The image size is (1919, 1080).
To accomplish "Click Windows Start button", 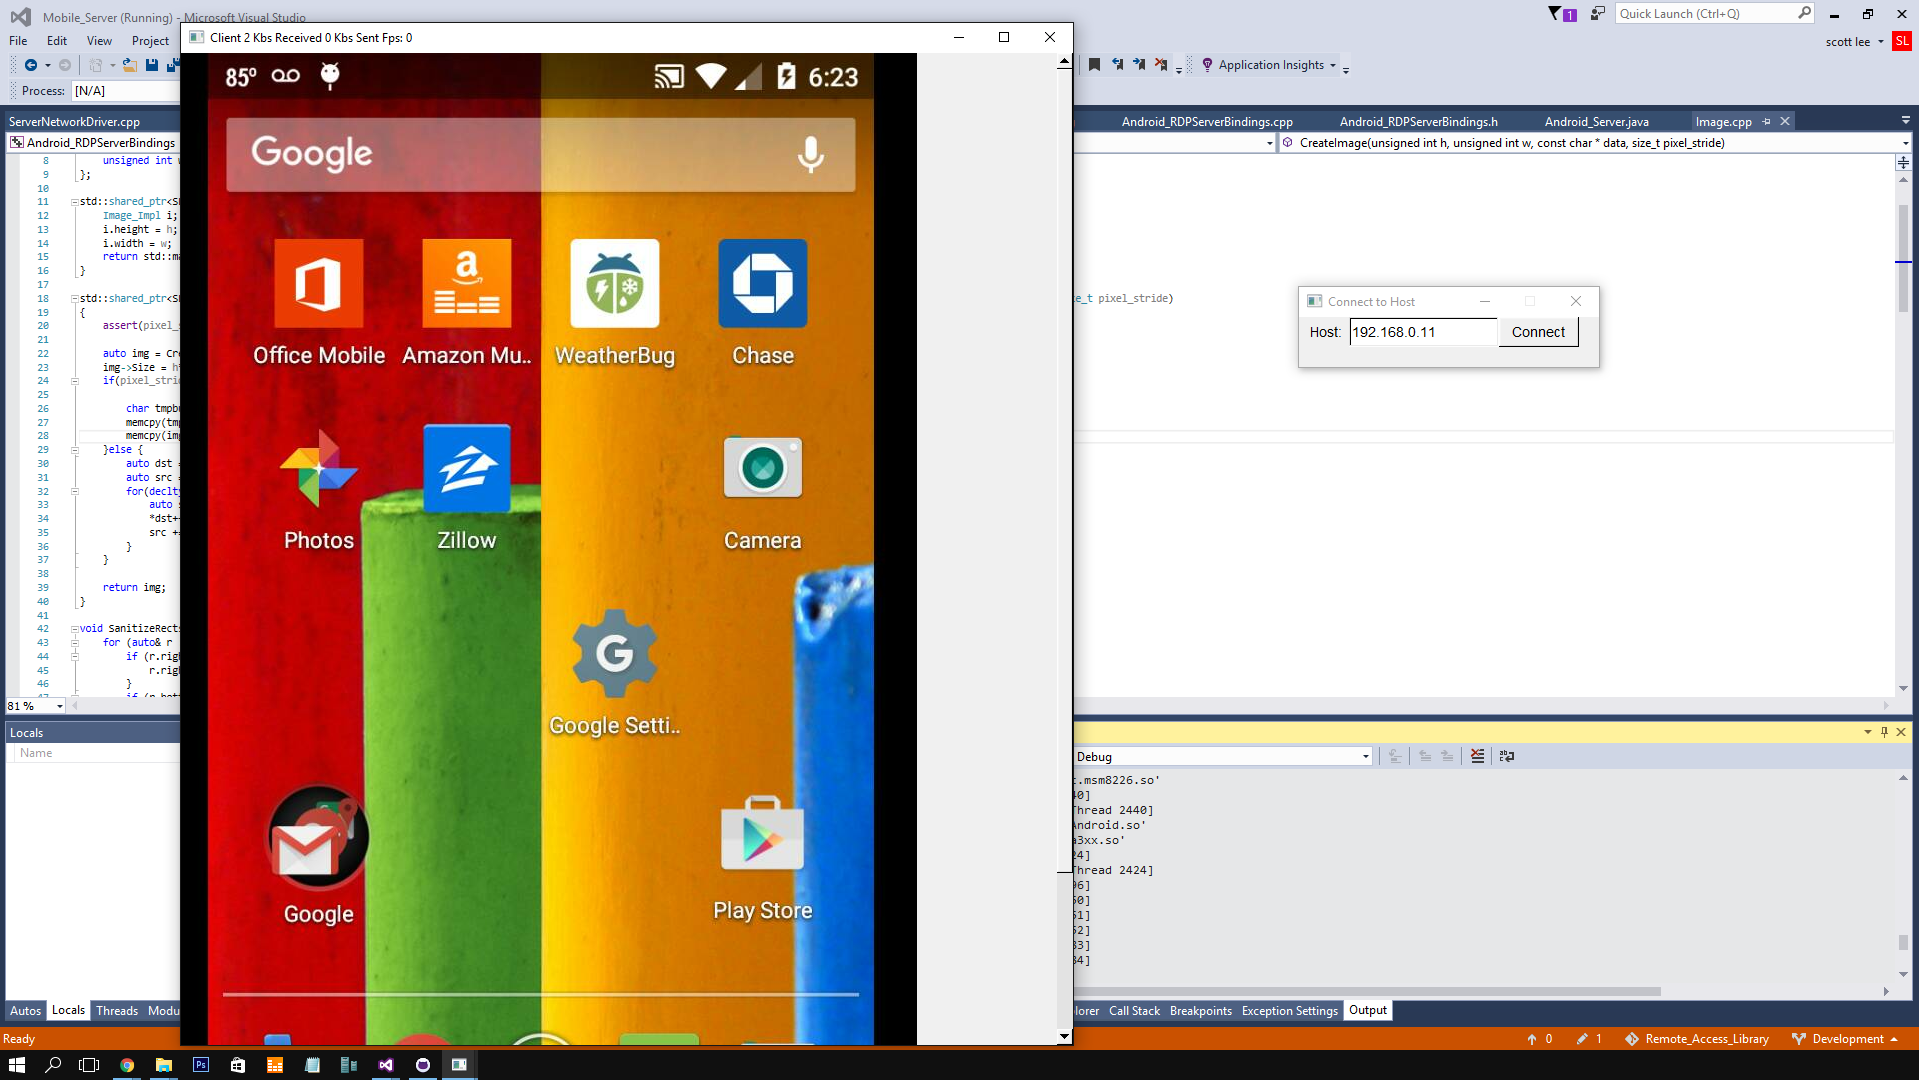I will 16,1065.
